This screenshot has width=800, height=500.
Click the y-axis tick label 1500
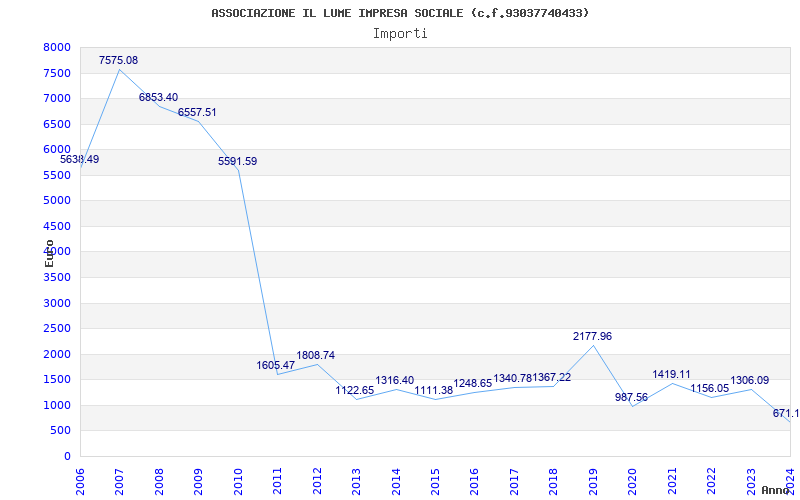coord(58,380)
